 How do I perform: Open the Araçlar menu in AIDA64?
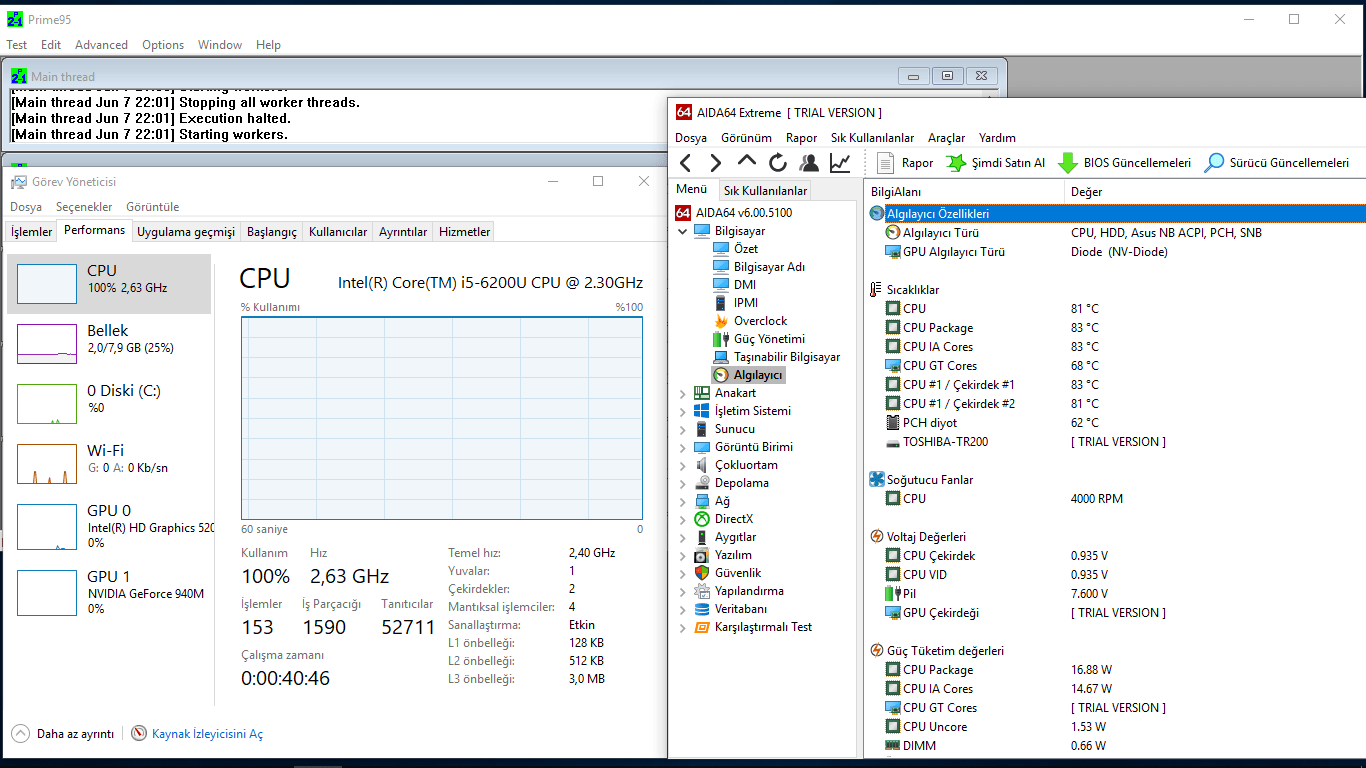(946, 138)
